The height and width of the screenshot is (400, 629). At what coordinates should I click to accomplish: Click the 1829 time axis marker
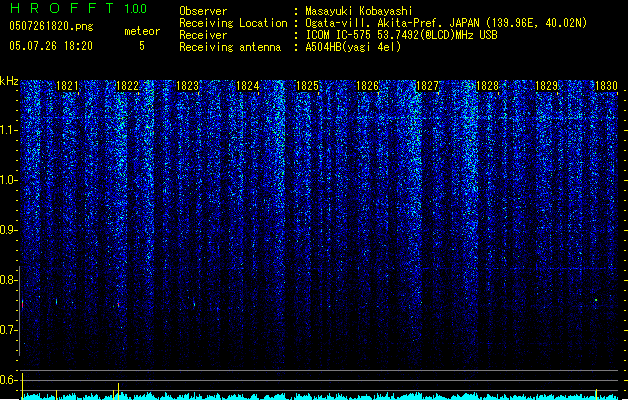pyautogui.click(x=547, y=86)
